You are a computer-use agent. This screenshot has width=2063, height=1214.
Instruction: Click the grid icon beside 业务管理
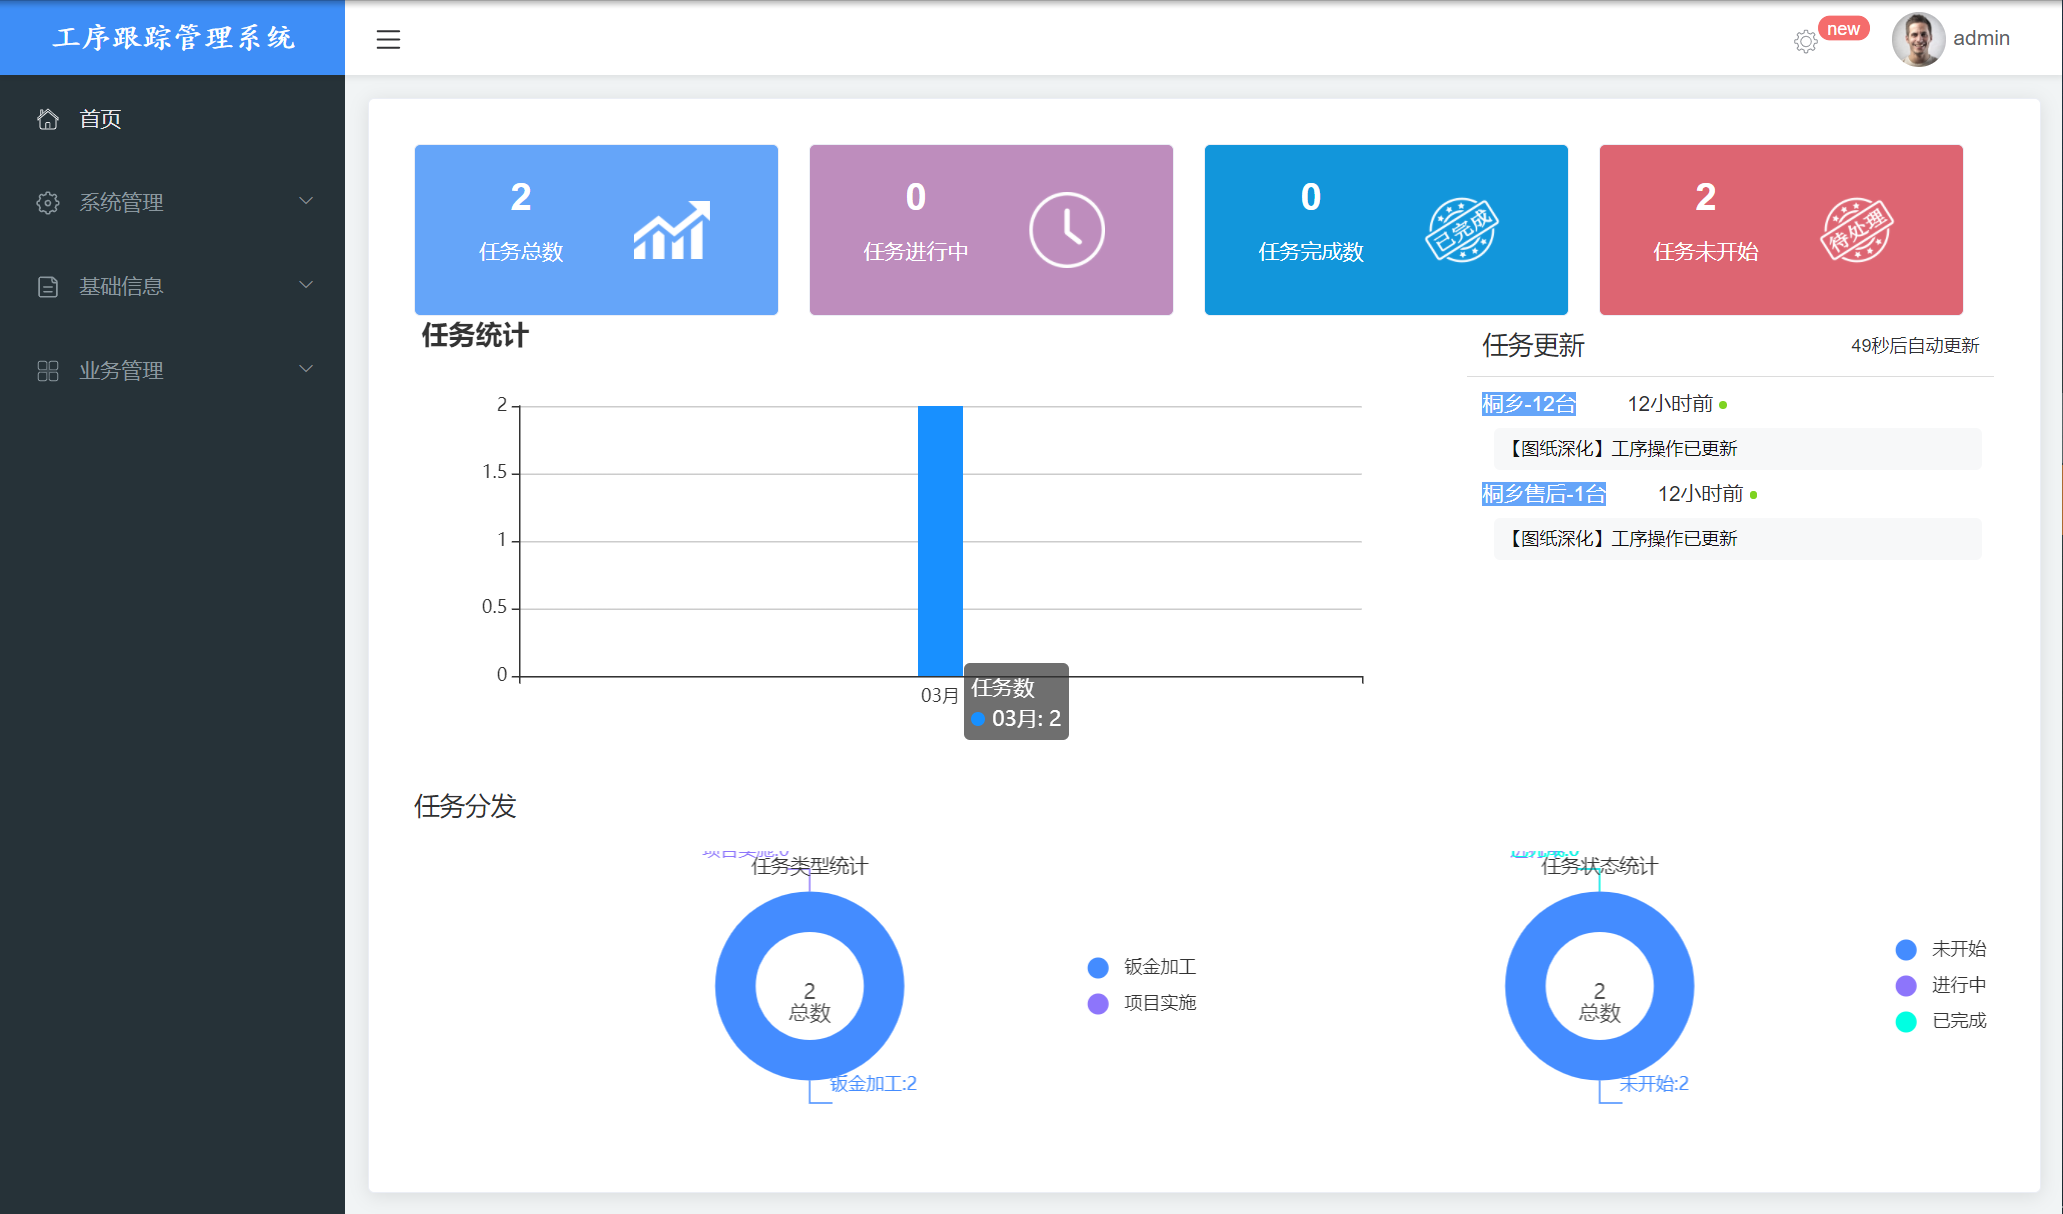(x=48, y=371)
